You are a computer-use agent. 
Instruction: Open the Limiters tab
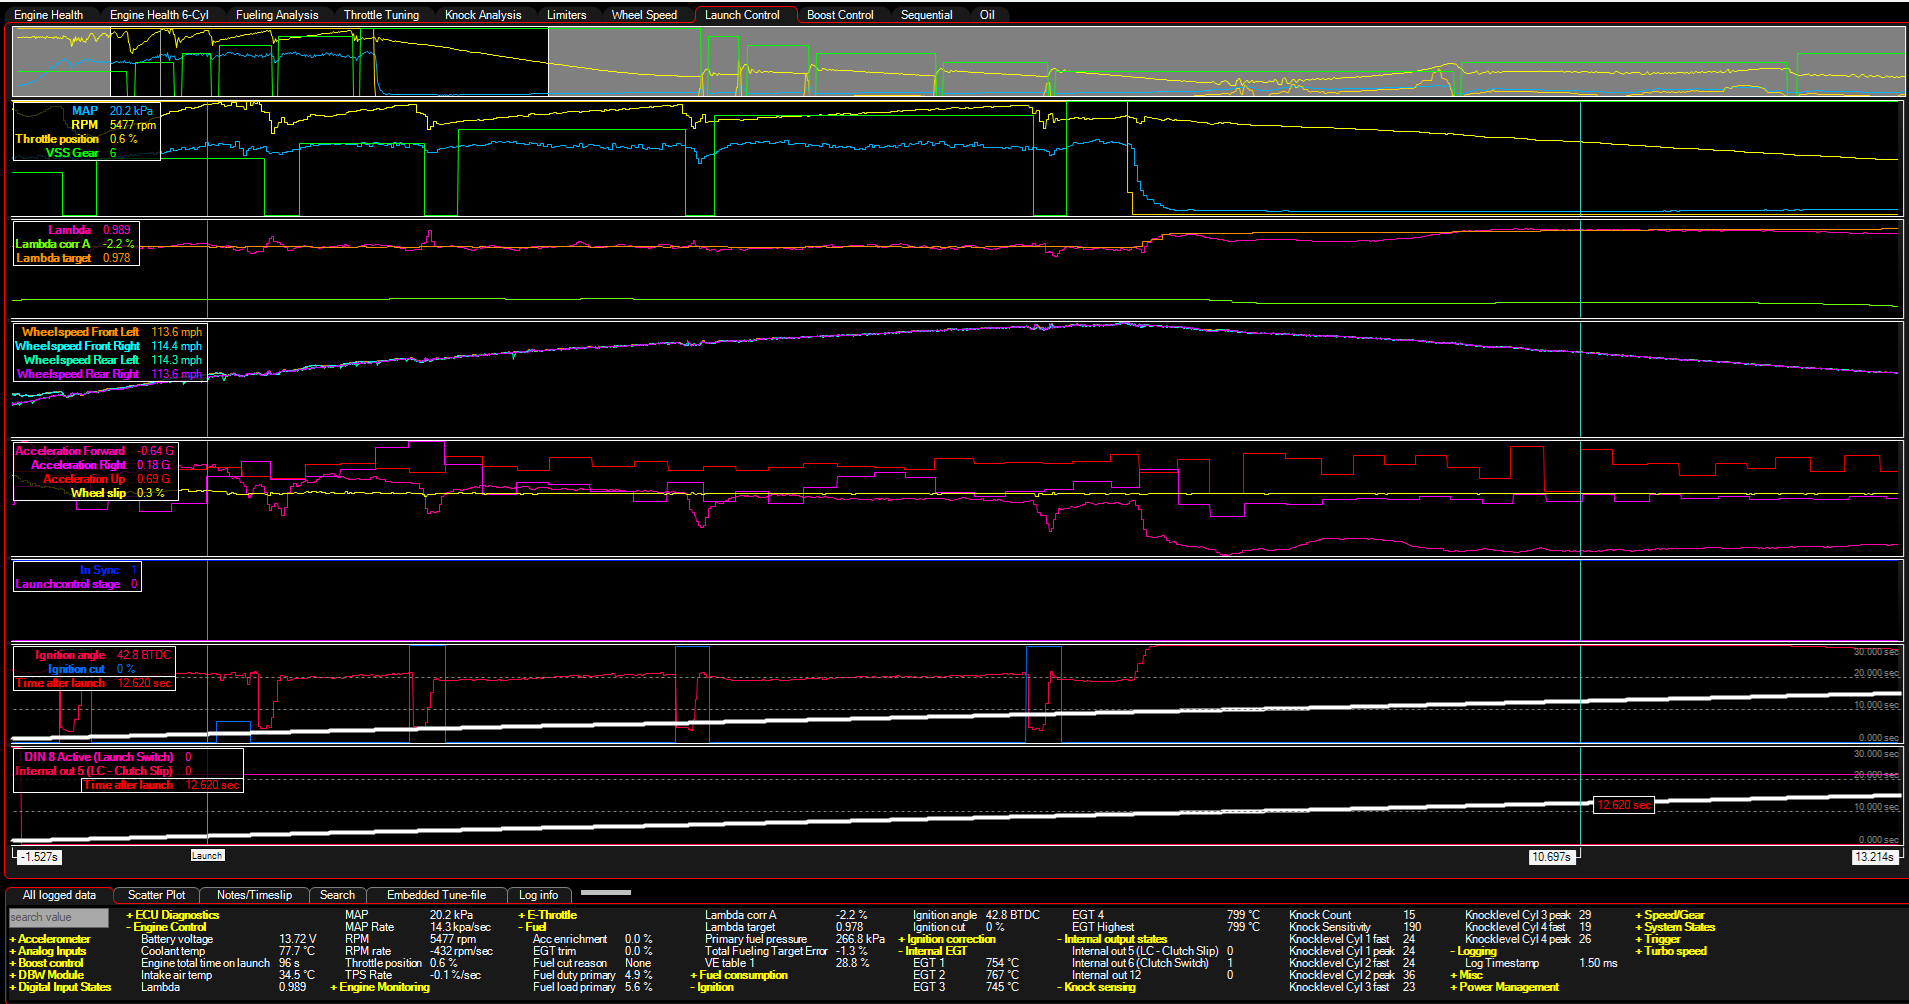coord(566,15)
